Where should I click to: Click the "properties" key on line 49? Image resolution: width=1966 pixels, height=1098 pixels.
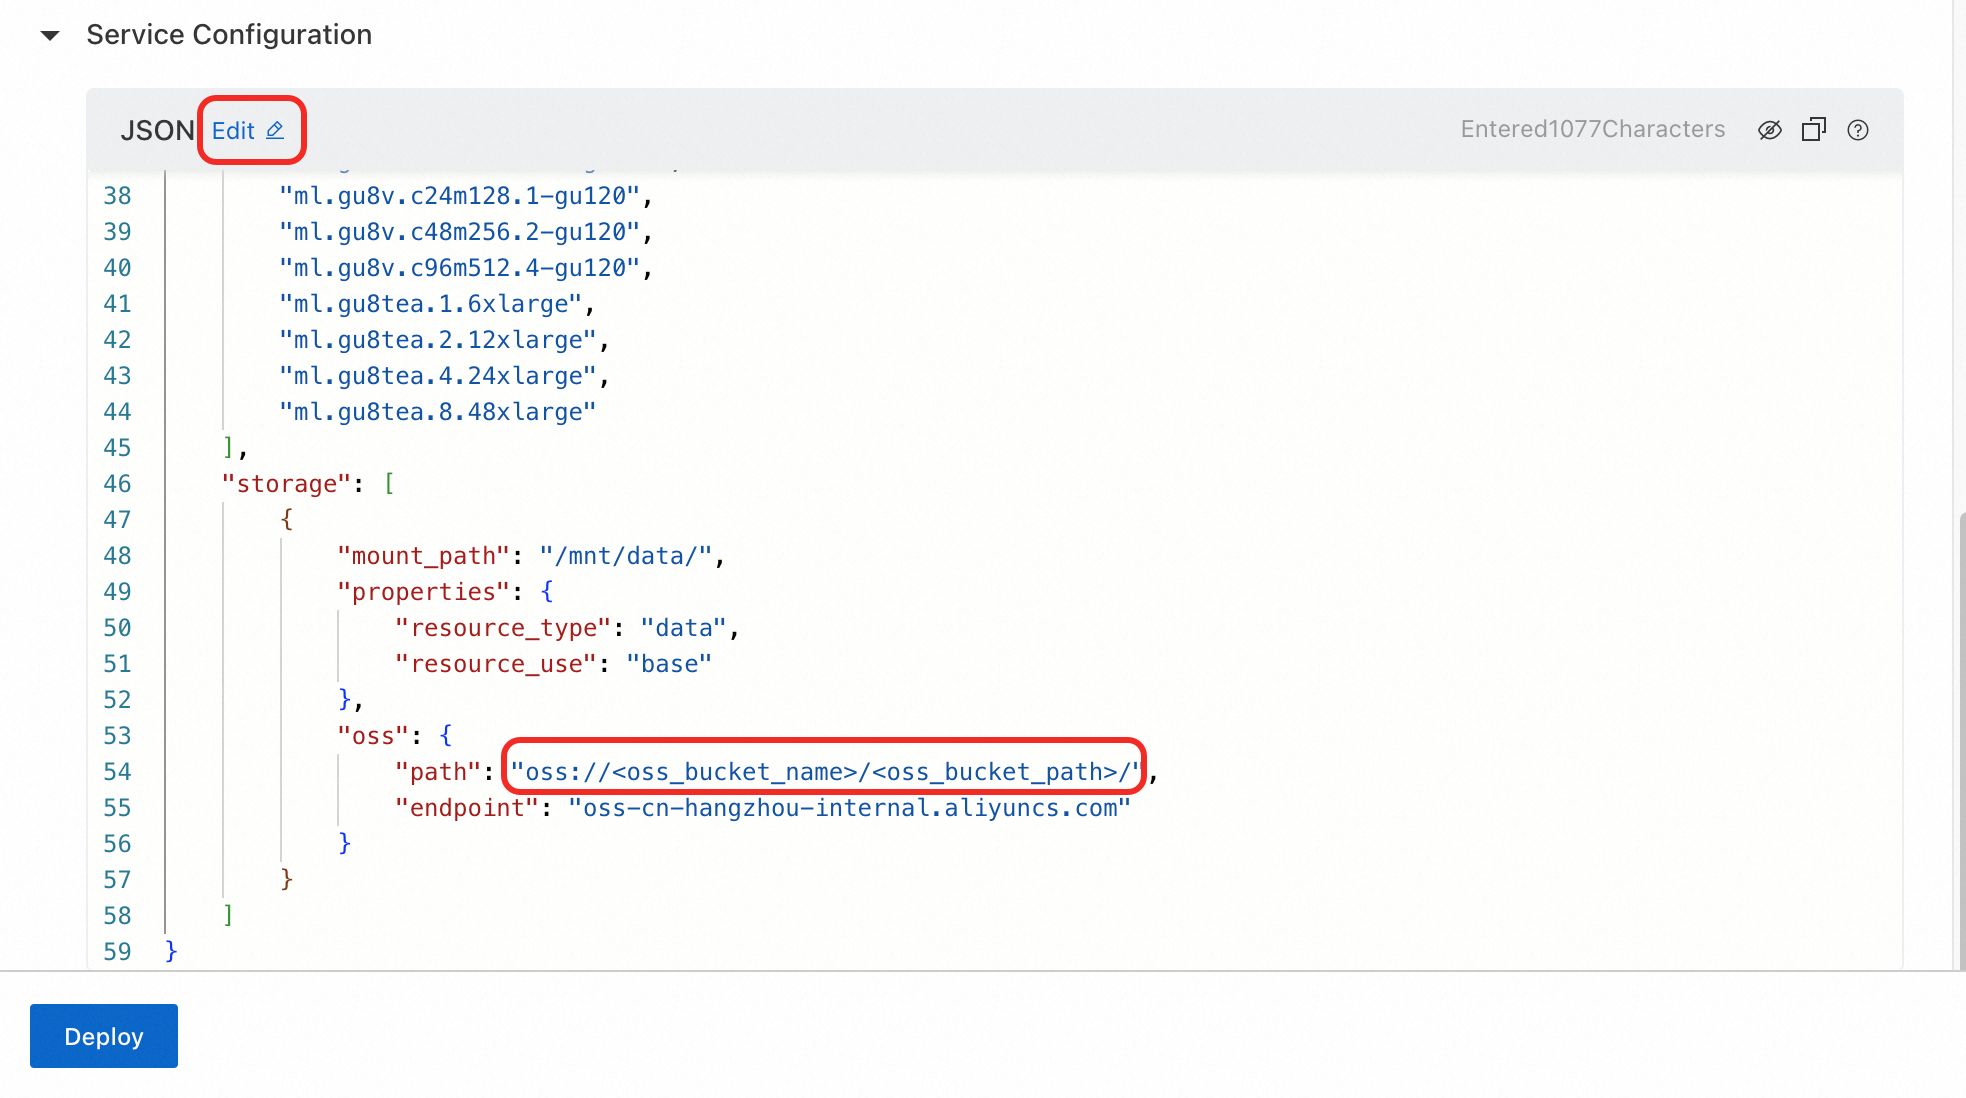[423, 592]
